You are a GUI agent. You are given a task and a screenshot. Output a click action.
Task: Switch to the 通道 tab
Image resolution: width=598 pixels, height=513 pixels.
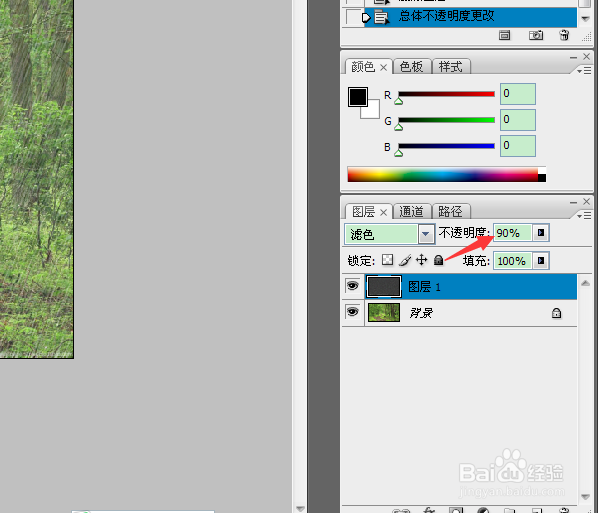(x=412, y=212)
